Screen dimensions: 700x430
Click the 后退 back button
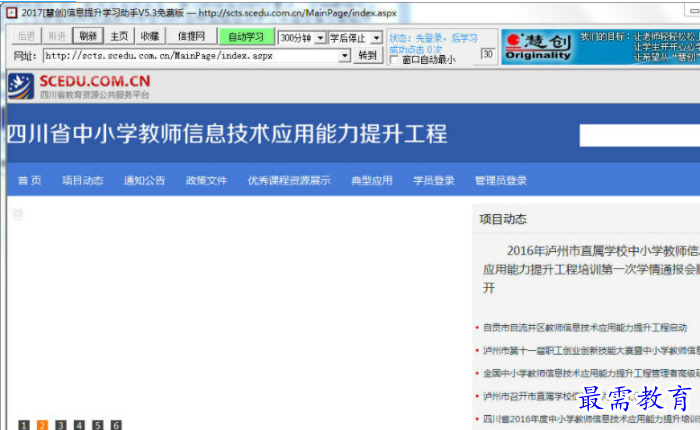pyautogui.click(x=26, y=36)
